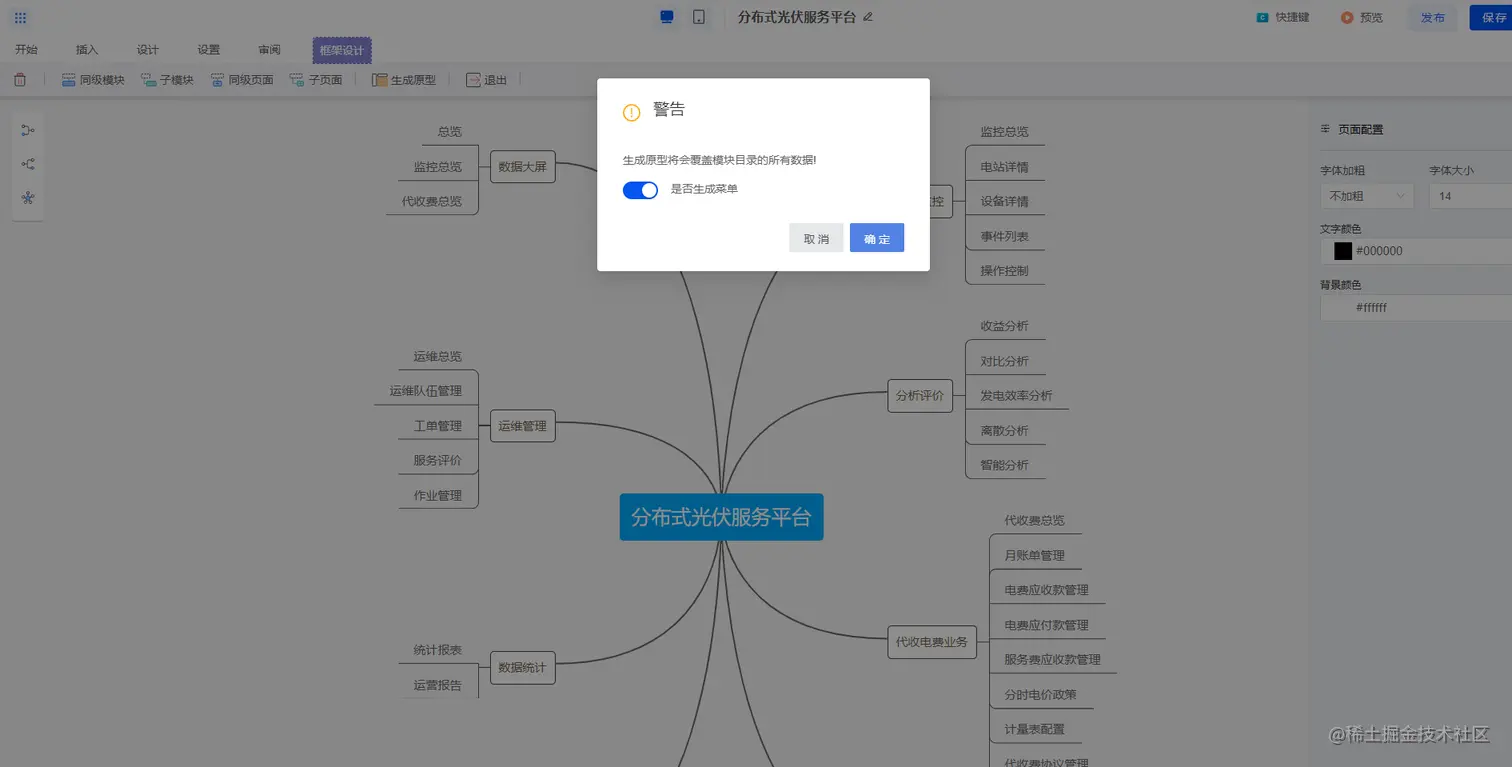Select the sibling module (同级模块) tool
This screenshot has height=767, width=1512.
click(x=93, y=79)
